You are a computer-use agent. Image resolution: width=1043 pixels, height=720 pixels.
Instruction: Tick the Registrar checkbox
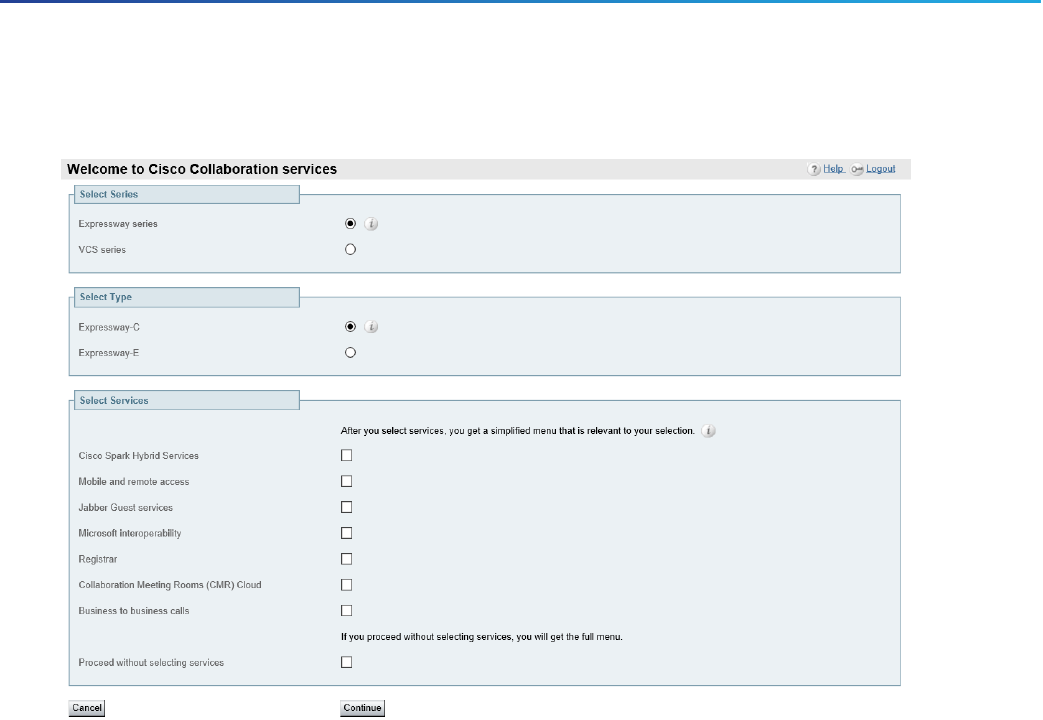(x=347, y=559)
